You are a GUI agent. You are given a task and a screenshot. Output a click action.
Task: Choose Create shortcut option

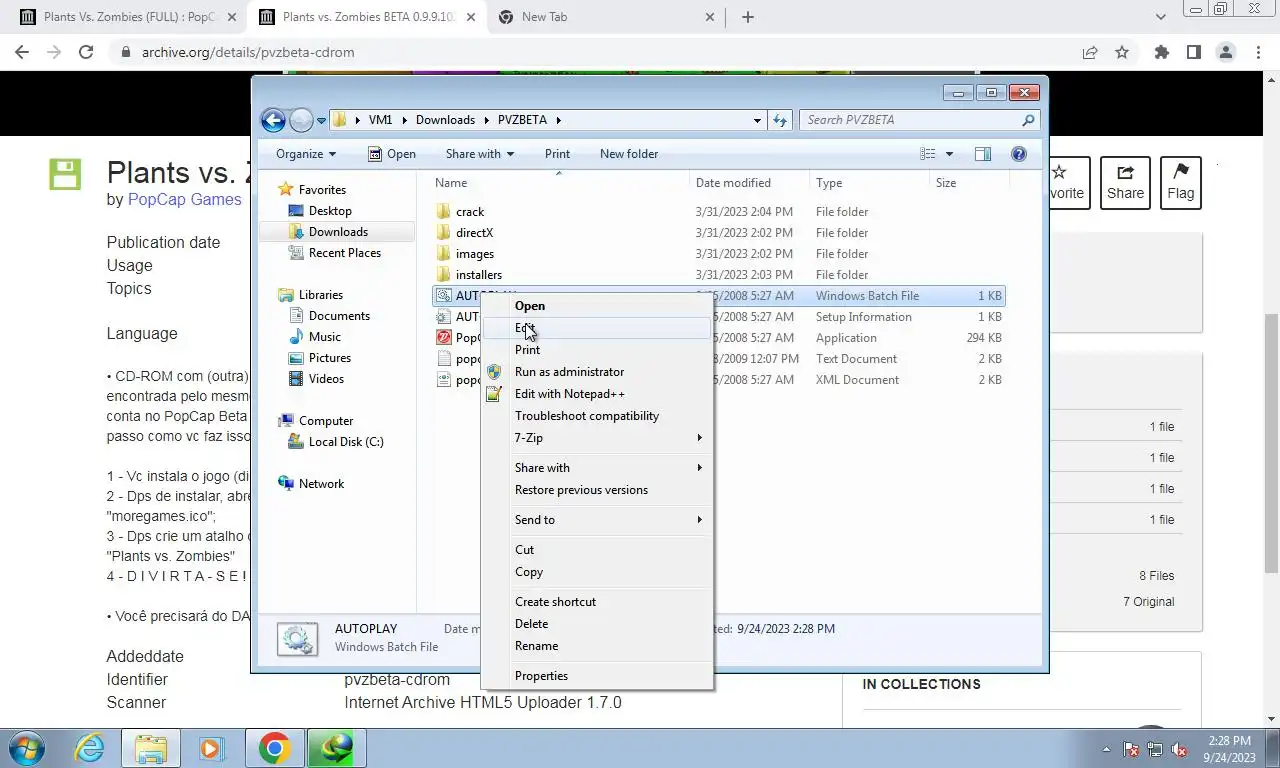(x=597, y=602)
